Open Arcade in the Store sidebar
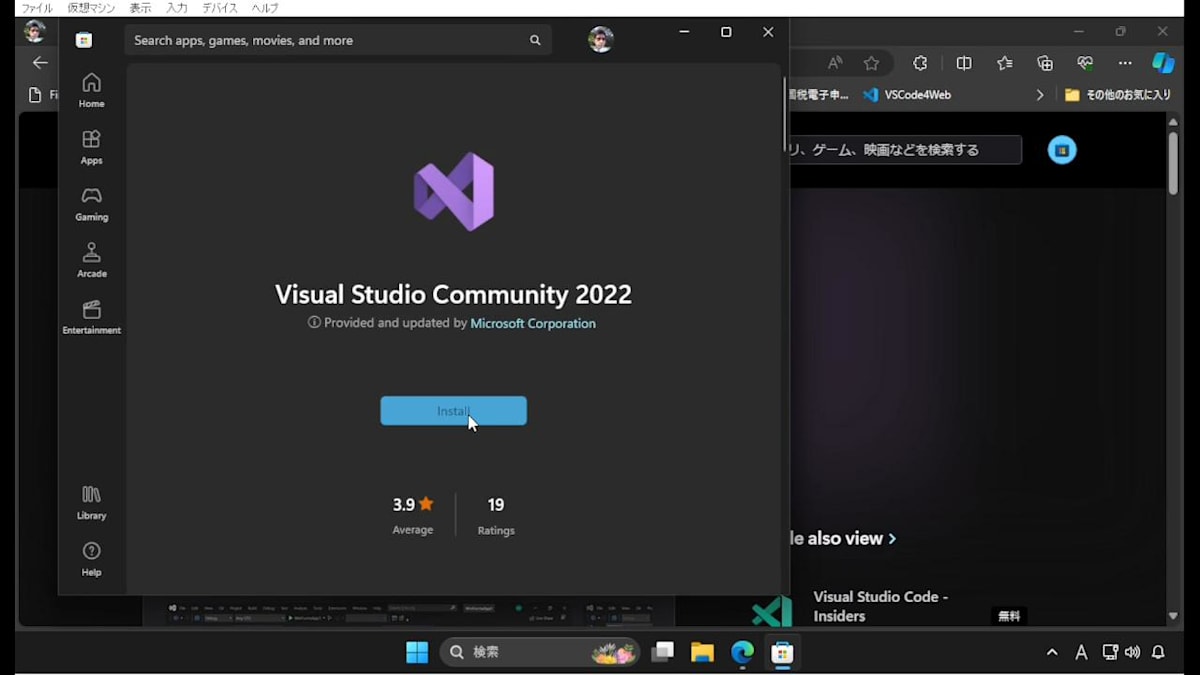1200x675 pixels. click(x=91, y=260)
